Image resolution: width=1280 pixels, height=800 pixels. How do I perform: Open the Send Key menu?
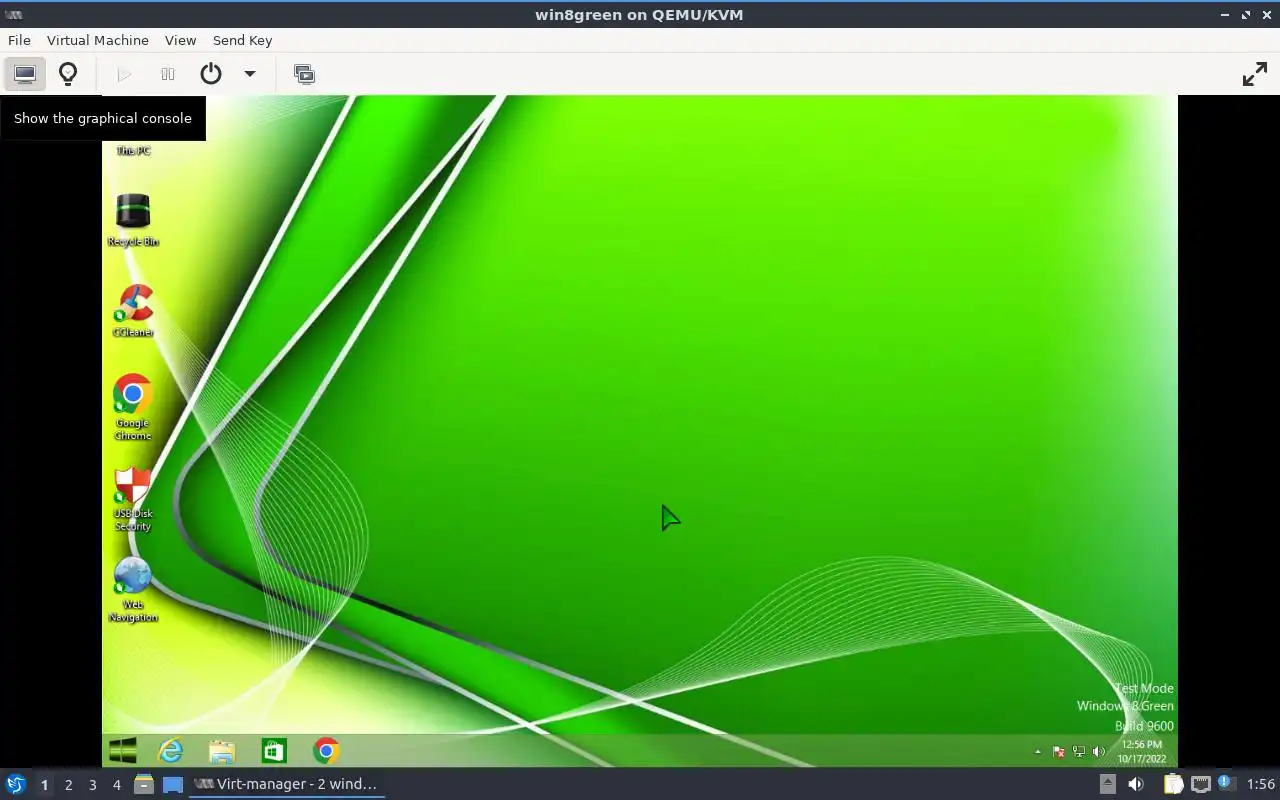click(x=242, y=40)
